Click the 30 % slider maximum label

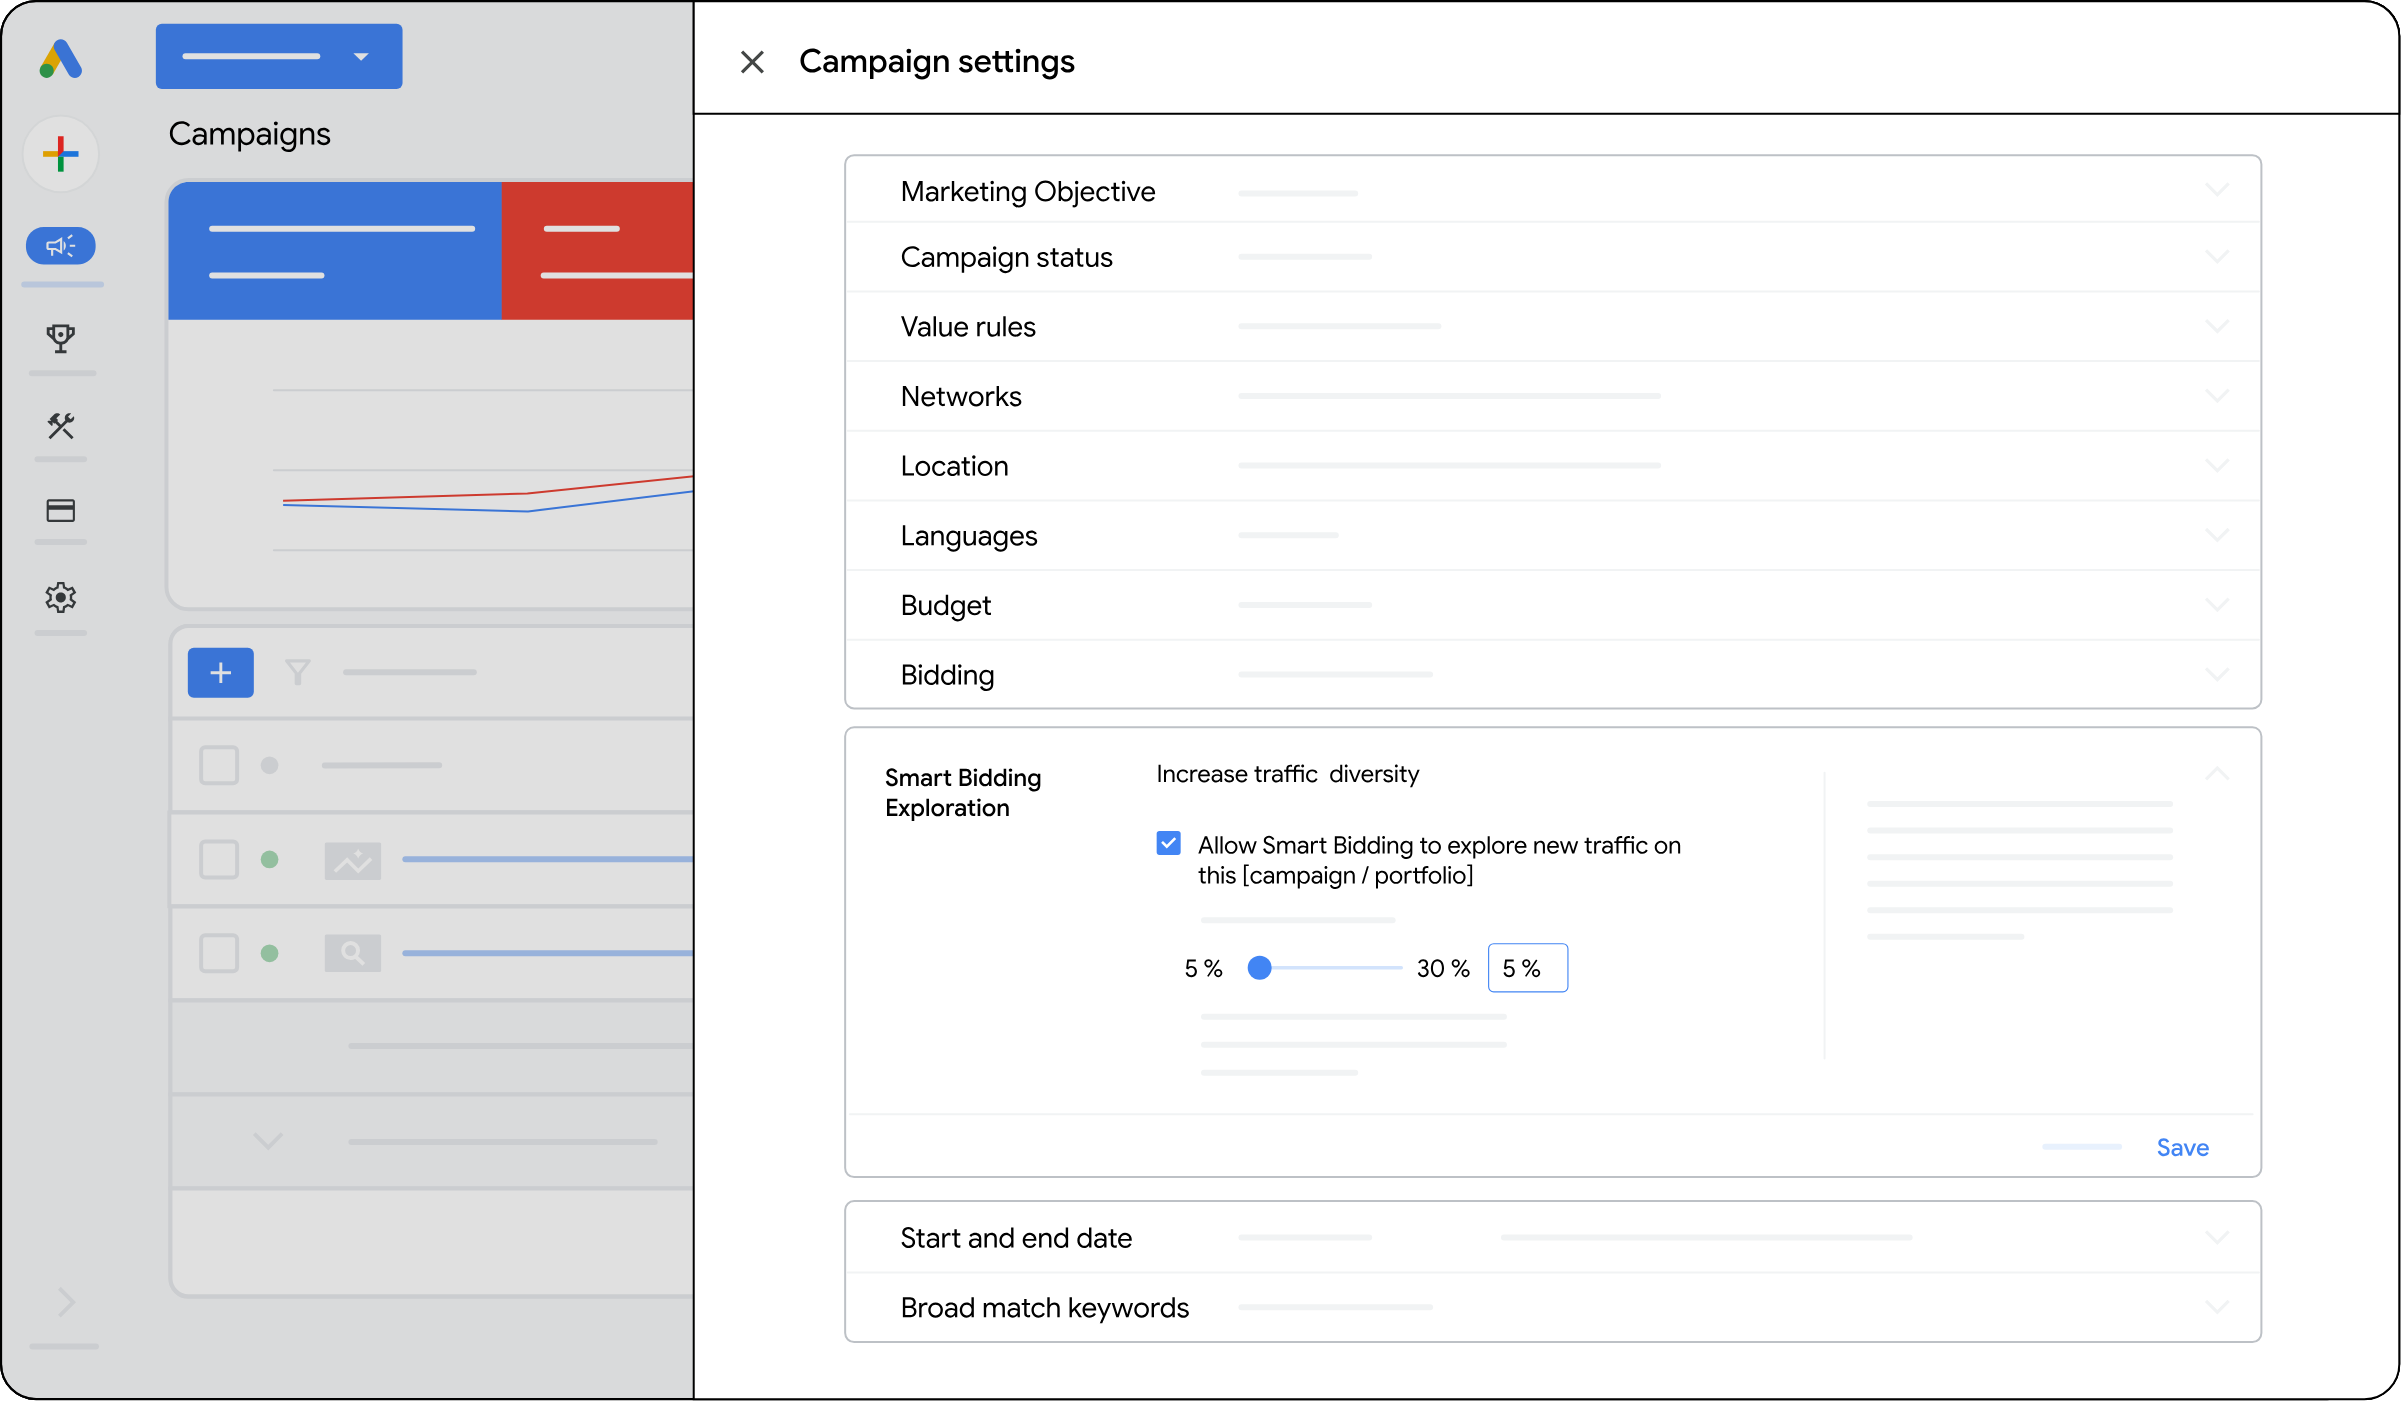click(1443, 968)
